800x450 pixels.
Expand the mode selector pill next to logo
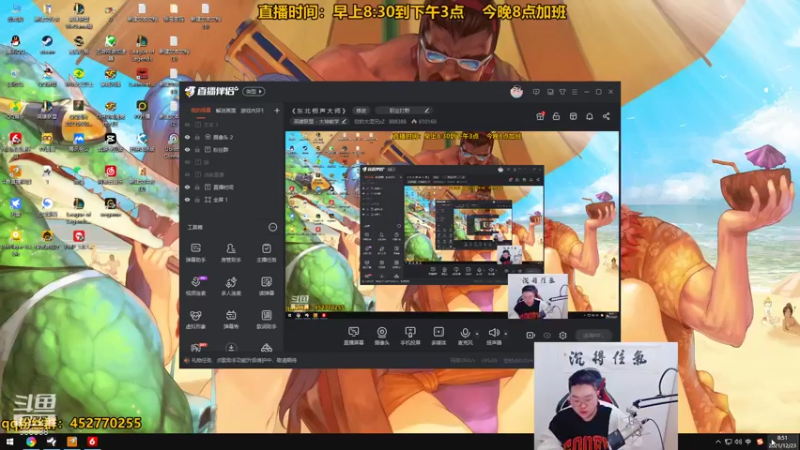pos(254,92)
